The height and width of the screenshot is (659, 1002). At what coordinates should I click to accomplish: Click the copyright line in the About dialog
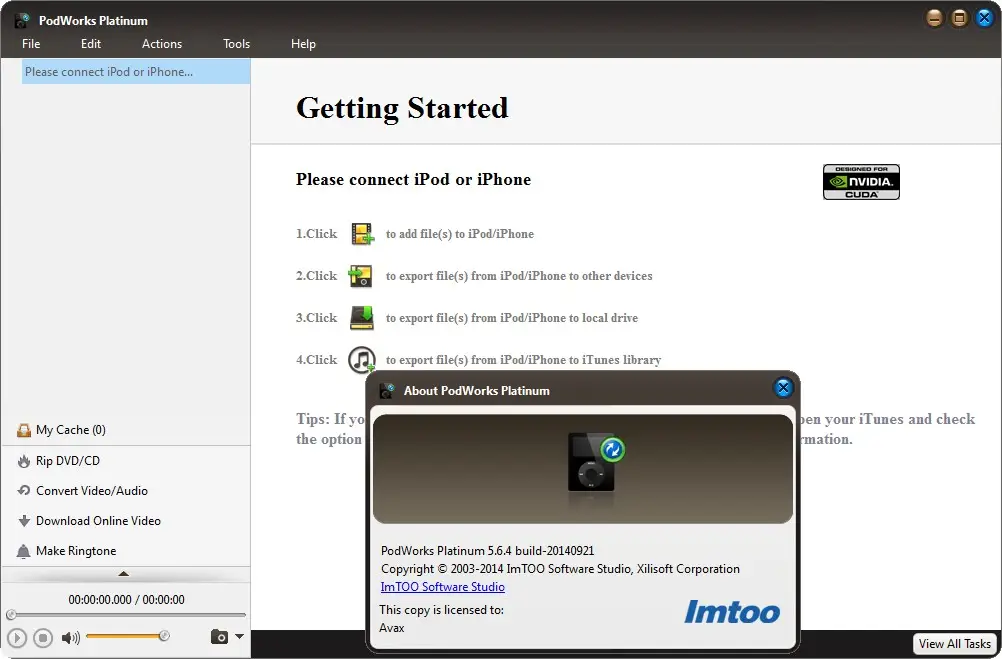[x=560, y=569]
